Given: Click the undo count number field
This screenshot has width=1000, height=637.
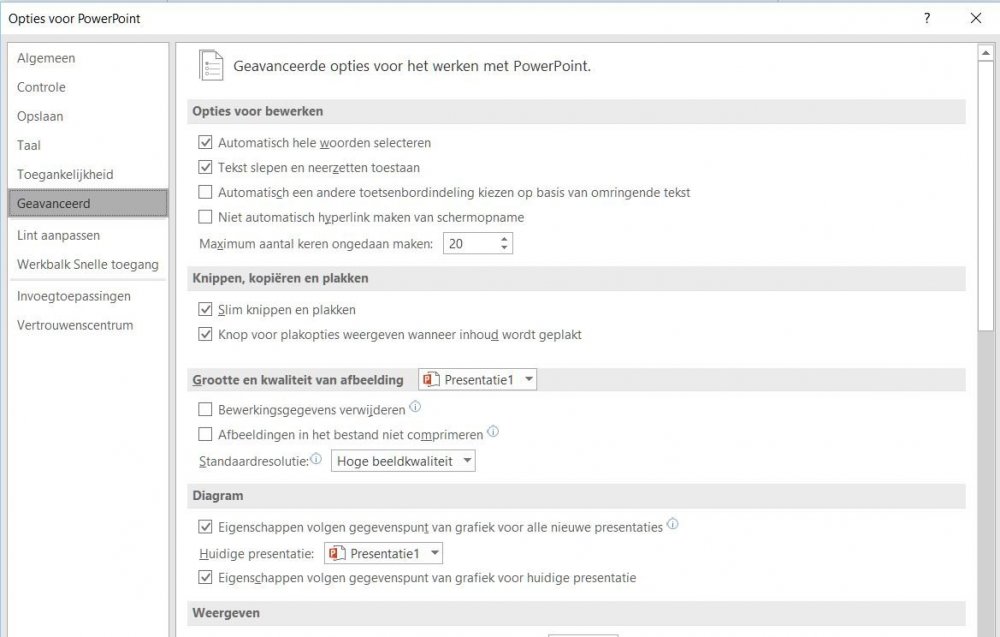Looking at the screenshot, I should coord(468,243).
